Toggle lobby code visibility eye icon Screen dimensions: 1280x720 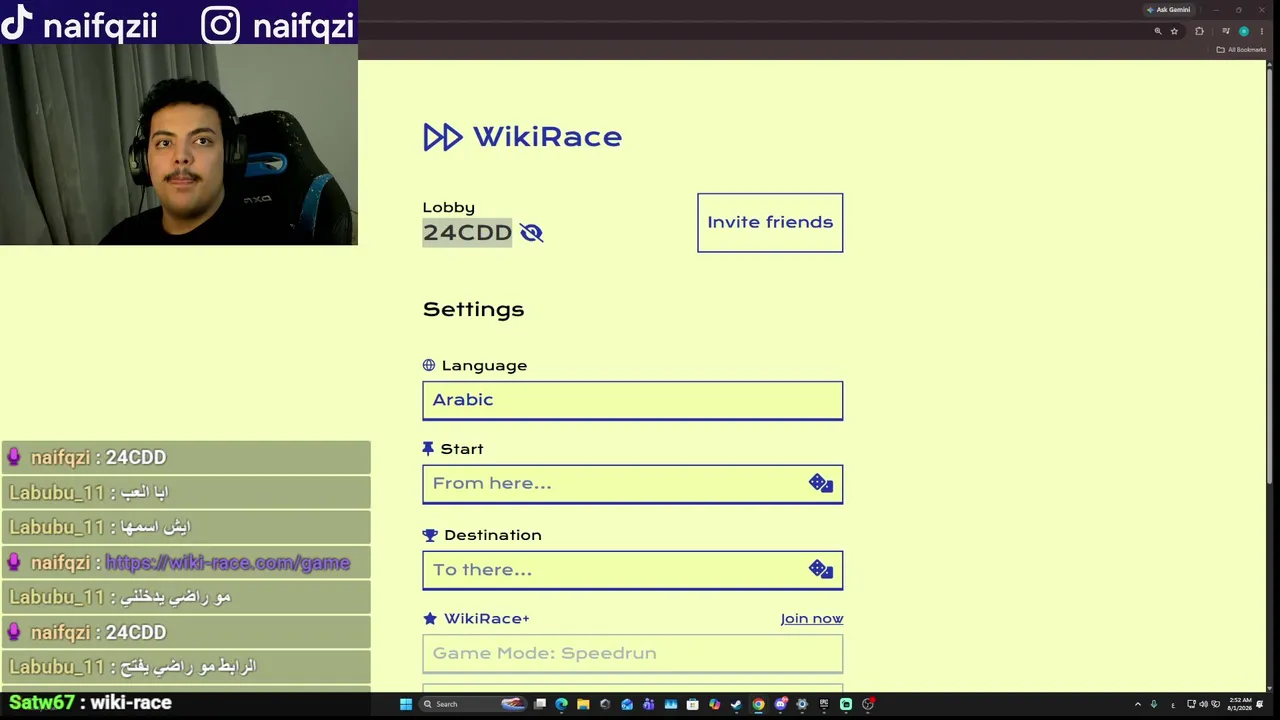[531, 233]
